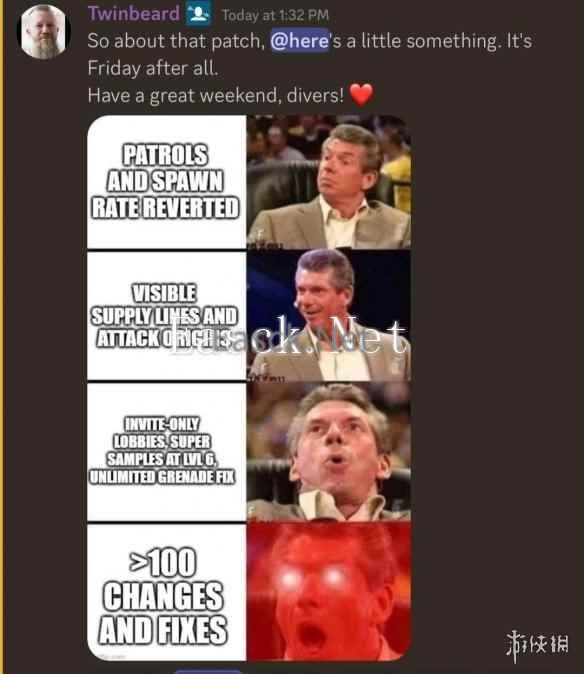This screenshot has width=584, height=674.
Task: Click the third photo of man leaning back
Action: [x=329, y=451]
